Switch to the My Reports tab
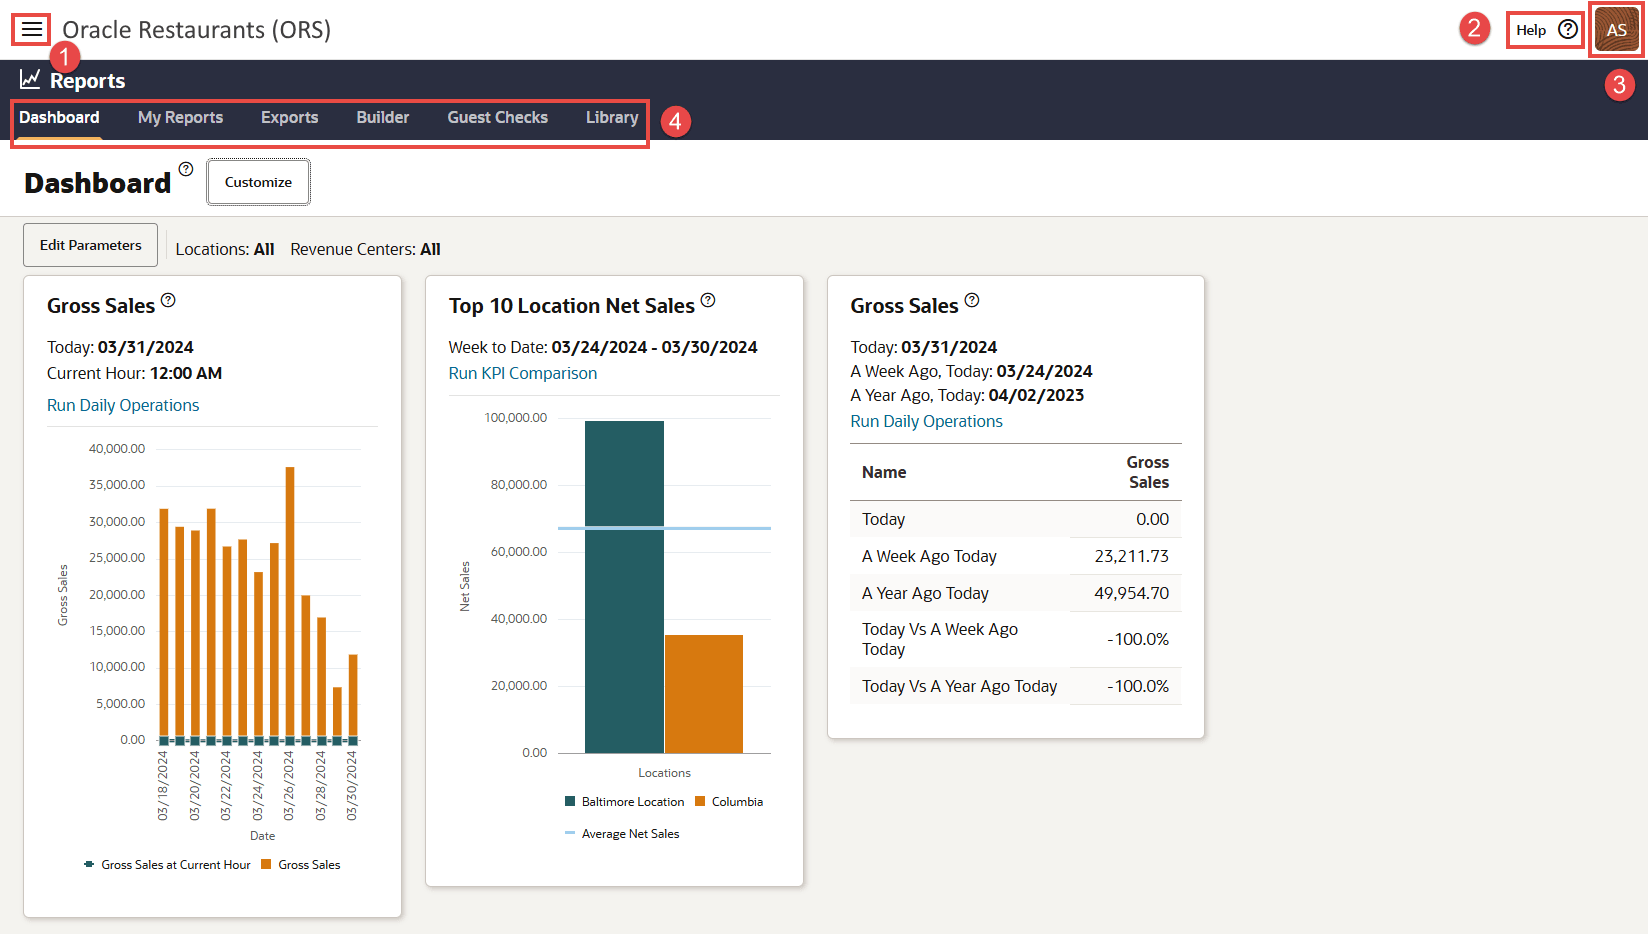 coord(180,118)
